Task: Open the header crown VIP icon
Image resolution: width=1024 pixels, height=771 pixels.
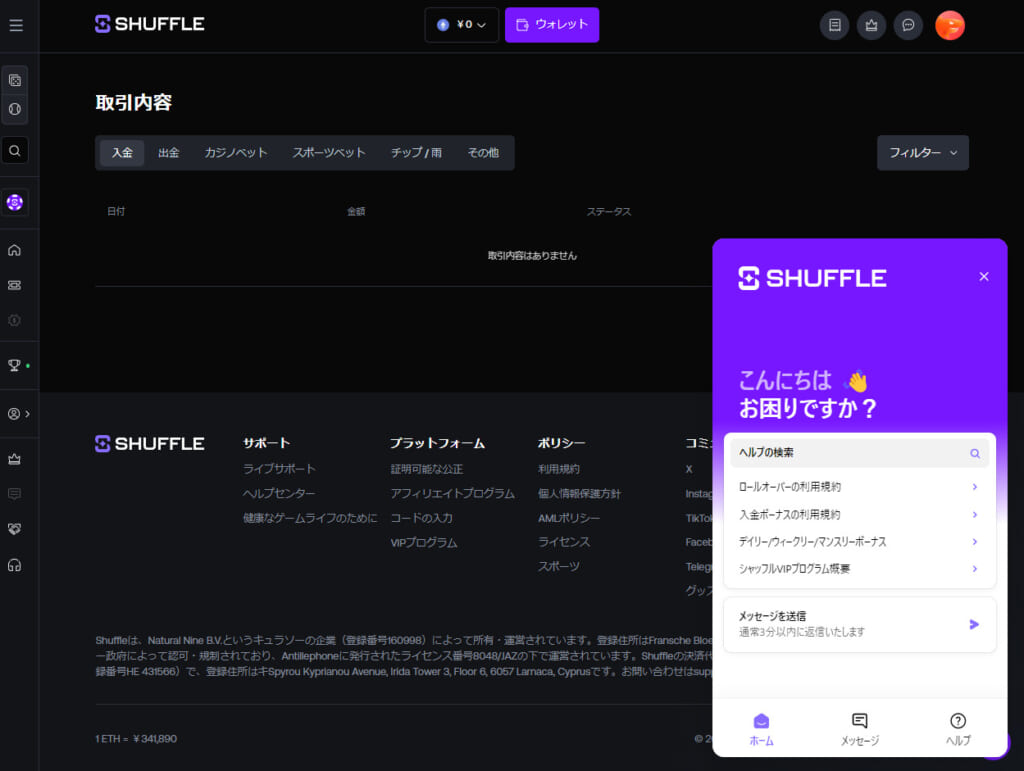Action: [871, 25]
